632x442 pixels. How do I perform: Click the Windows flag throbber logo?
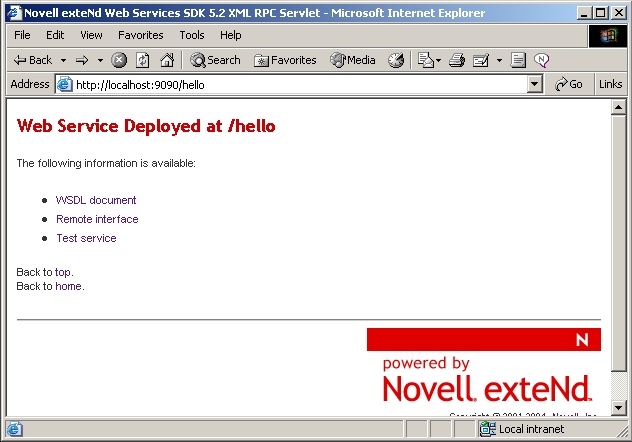point(608,36)
